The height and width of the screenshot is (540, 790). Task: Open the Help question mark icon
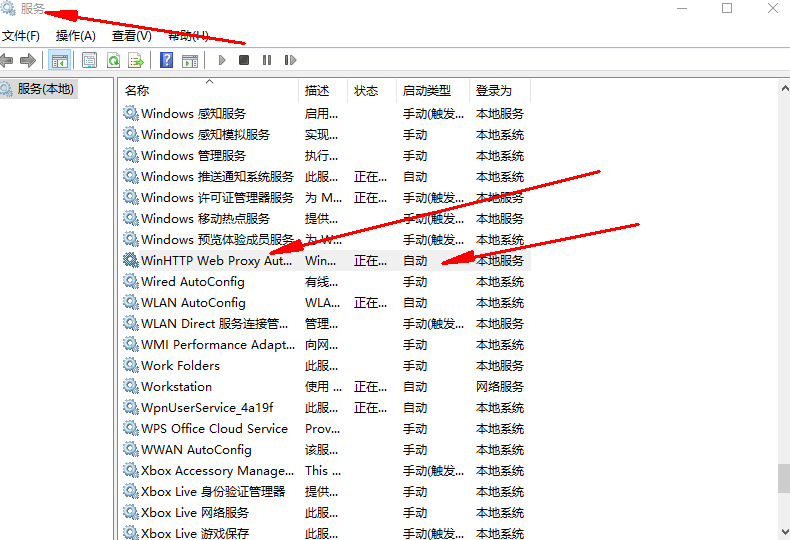pyautogui.click(x=166, y=60)
